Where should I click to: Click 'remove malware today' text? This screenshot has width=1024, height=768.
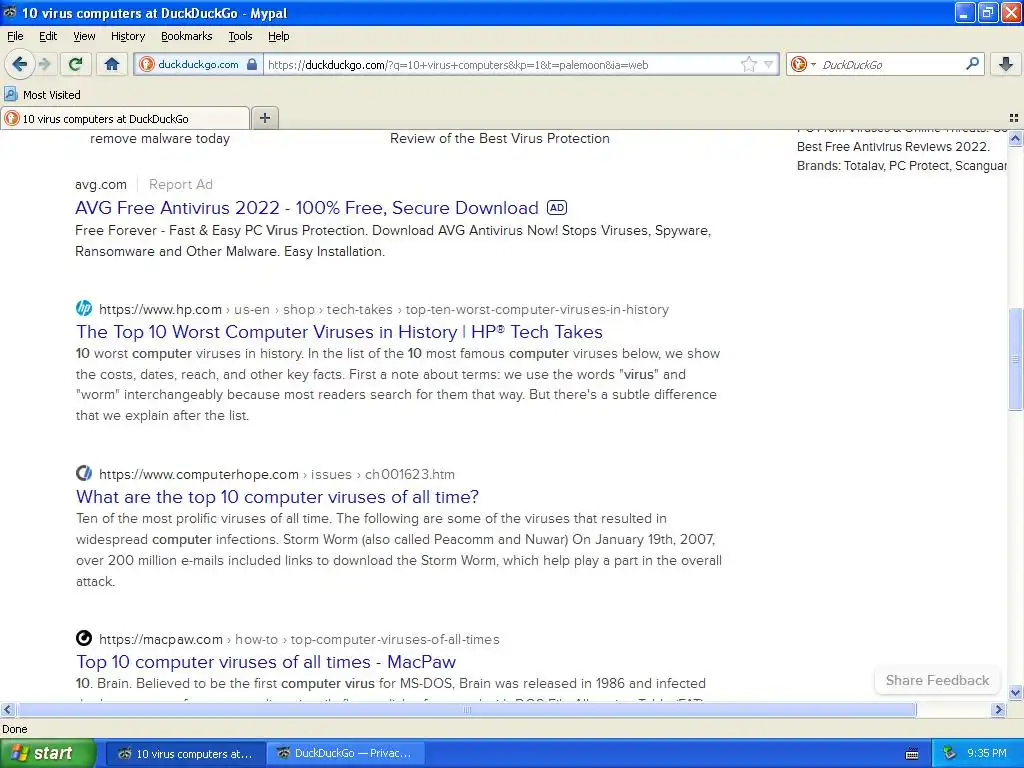click(x=160, y=138)
